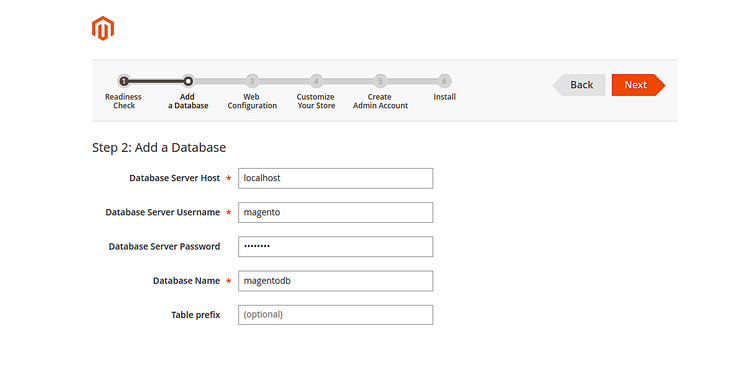Focus the Database Name field
This screenshot has width=750, height=384.
pos(336,281)
